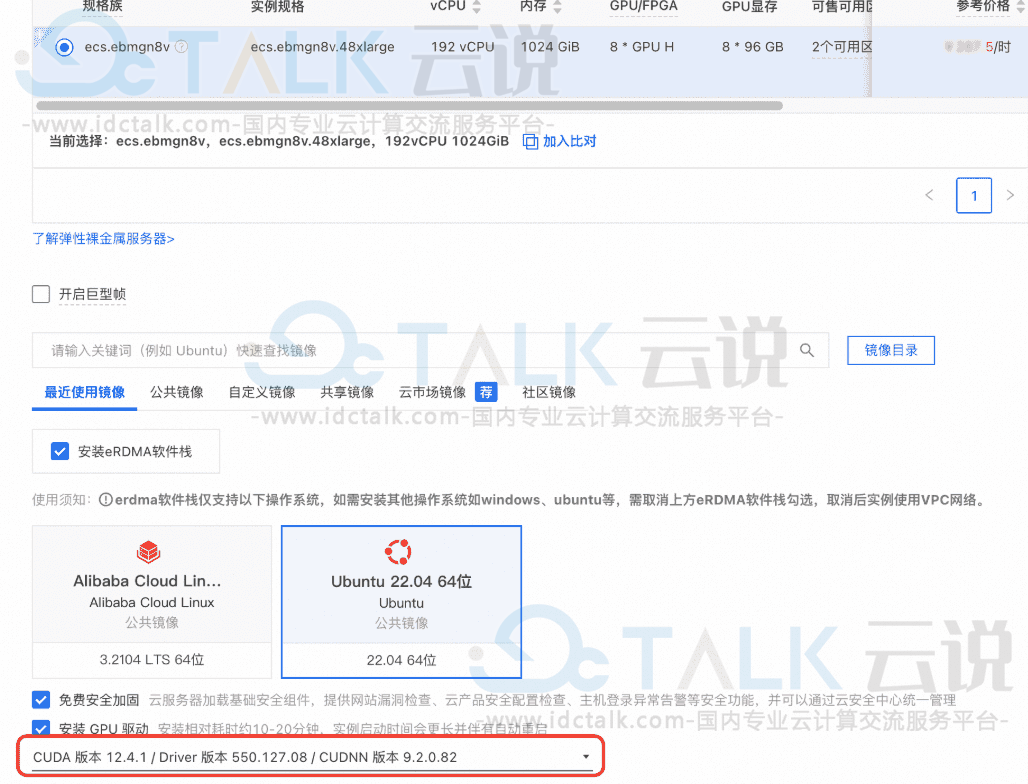
Task: Click the GPU/FPGA column header
Action: (x=643, y=7)
